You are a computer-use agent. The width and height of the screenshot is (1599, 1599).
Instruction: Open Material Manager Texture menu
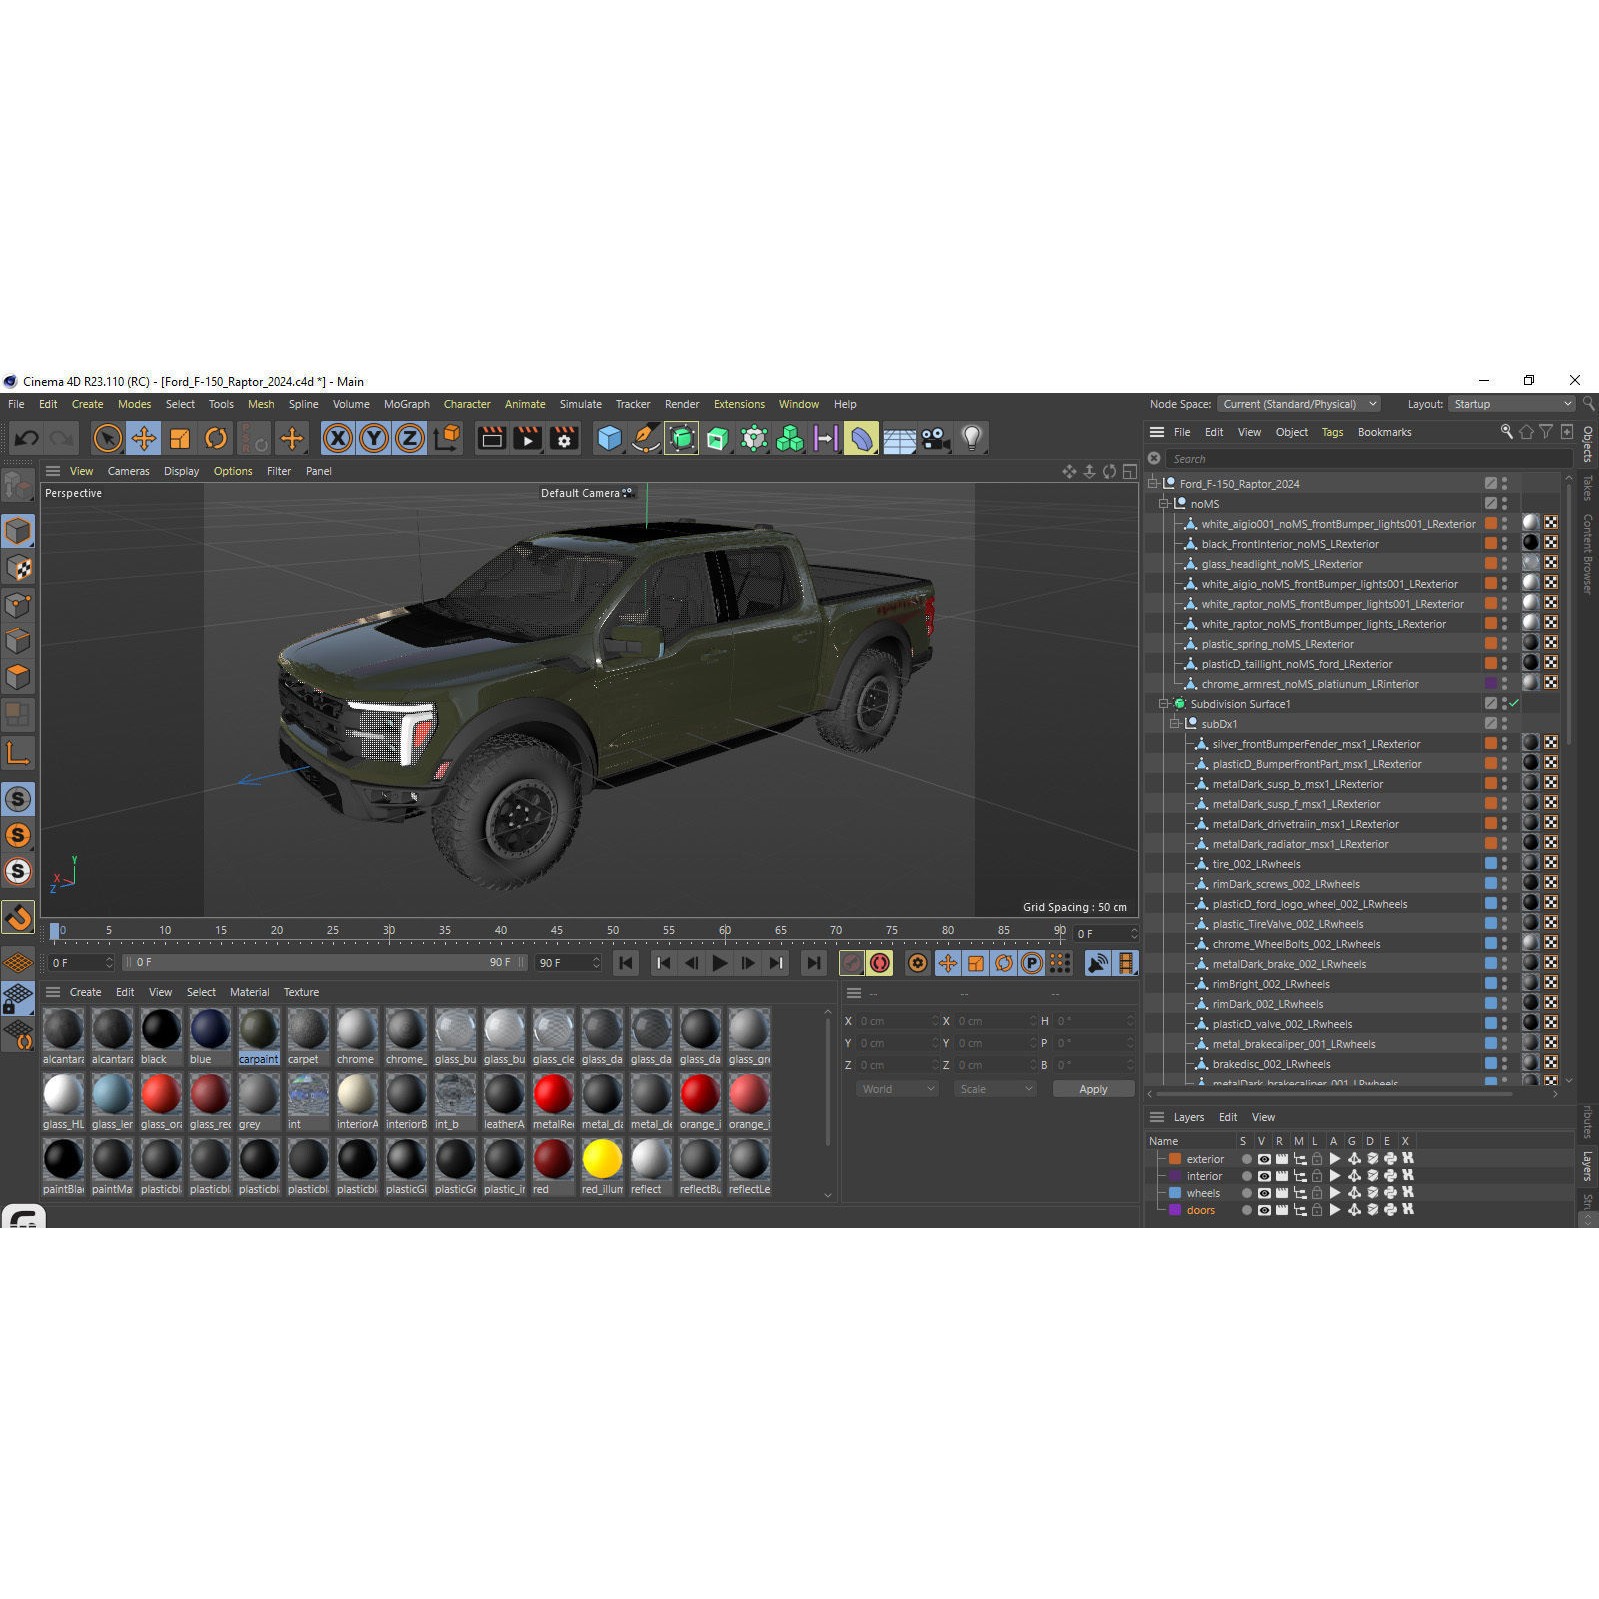[x=301, y=992]
